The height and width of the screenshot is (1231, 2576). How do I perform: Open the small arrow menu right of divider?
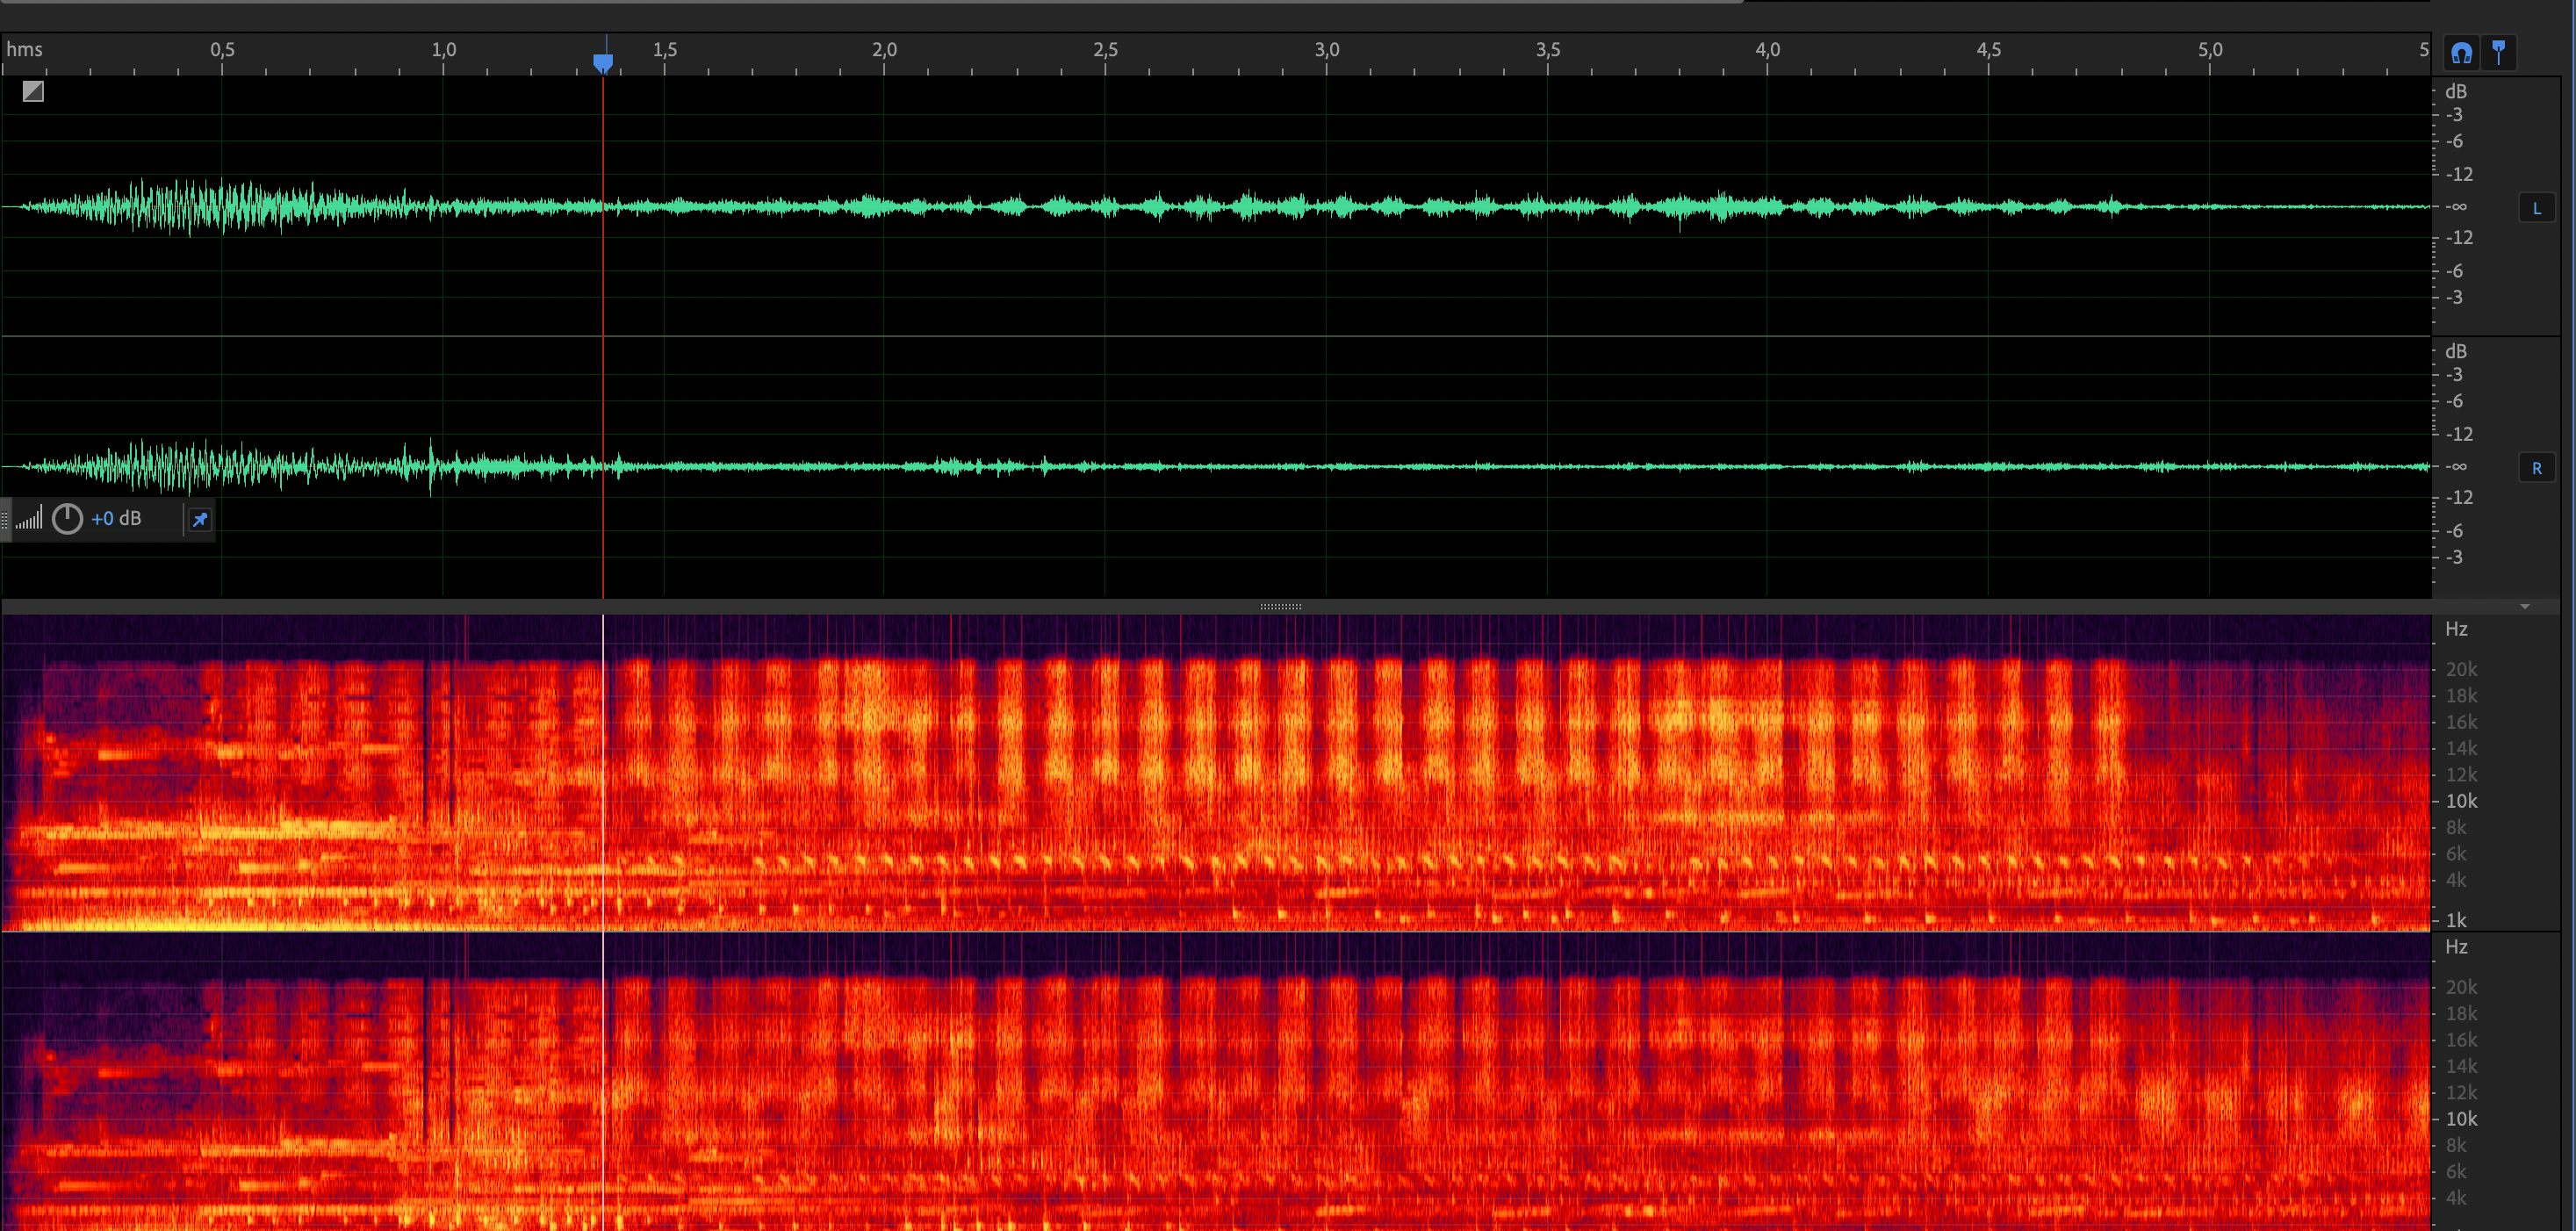tap(2525, 606)
